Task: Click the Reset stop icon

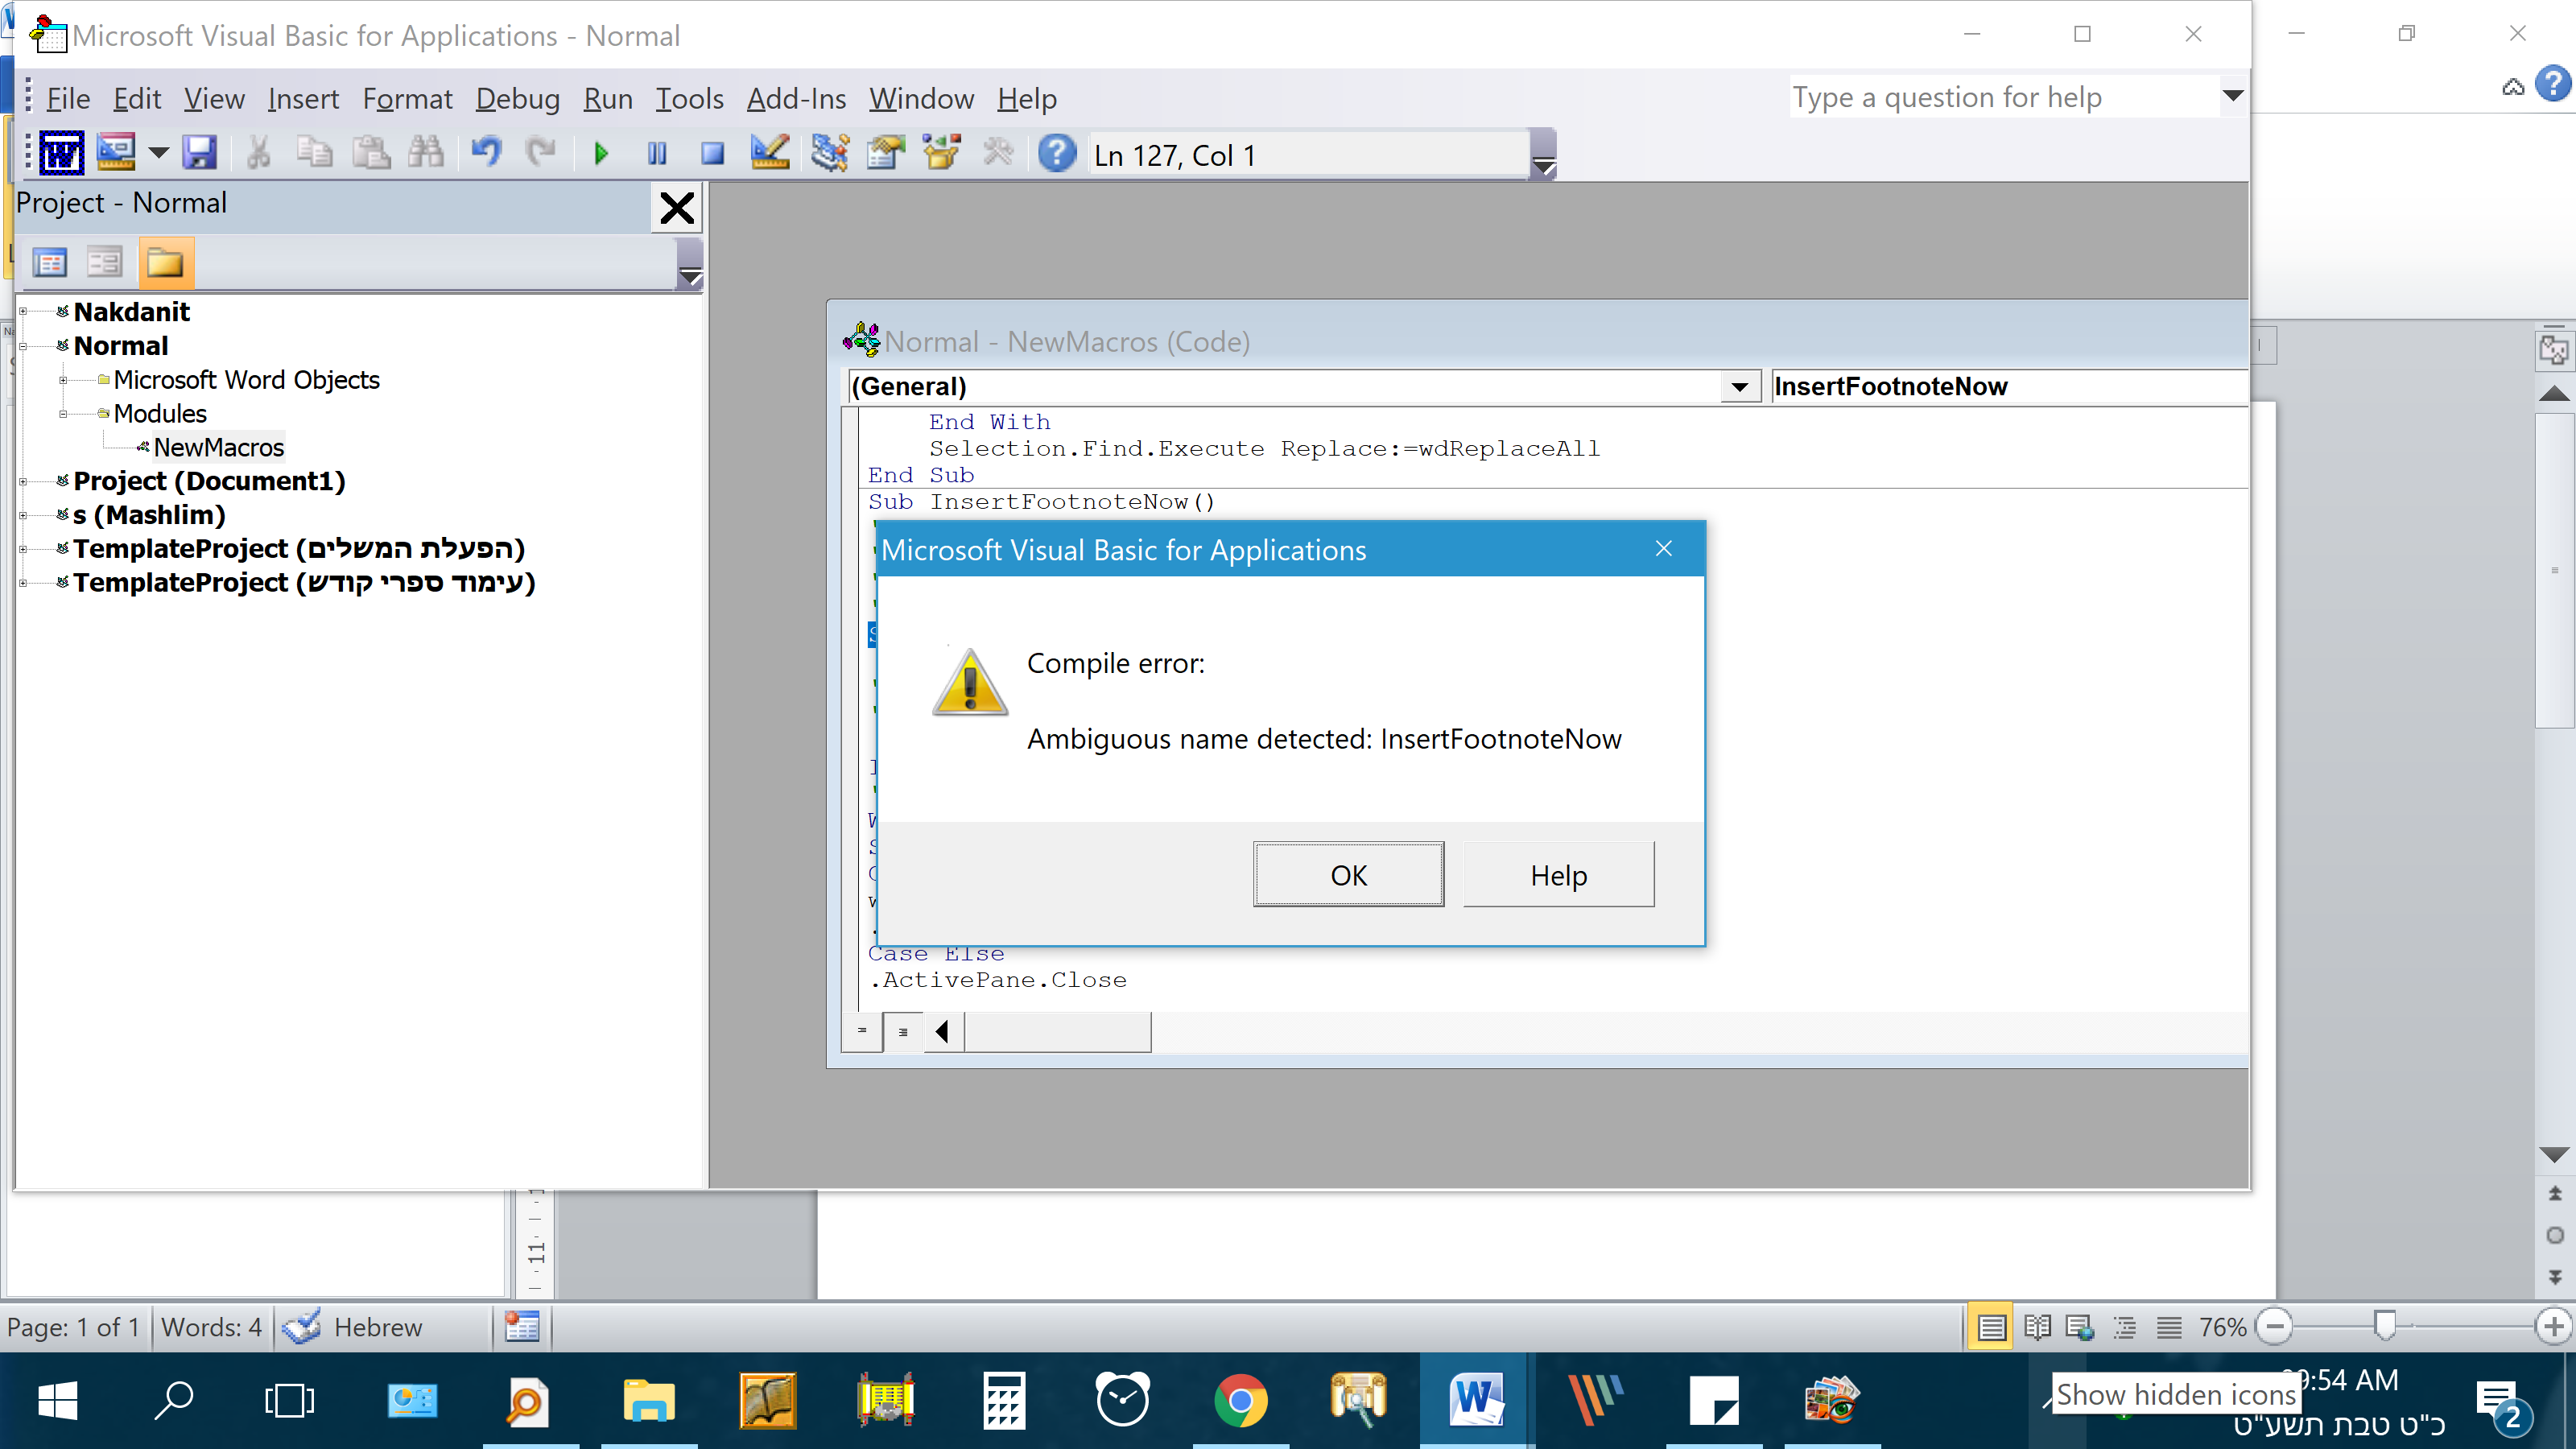Action: (712, 154)
